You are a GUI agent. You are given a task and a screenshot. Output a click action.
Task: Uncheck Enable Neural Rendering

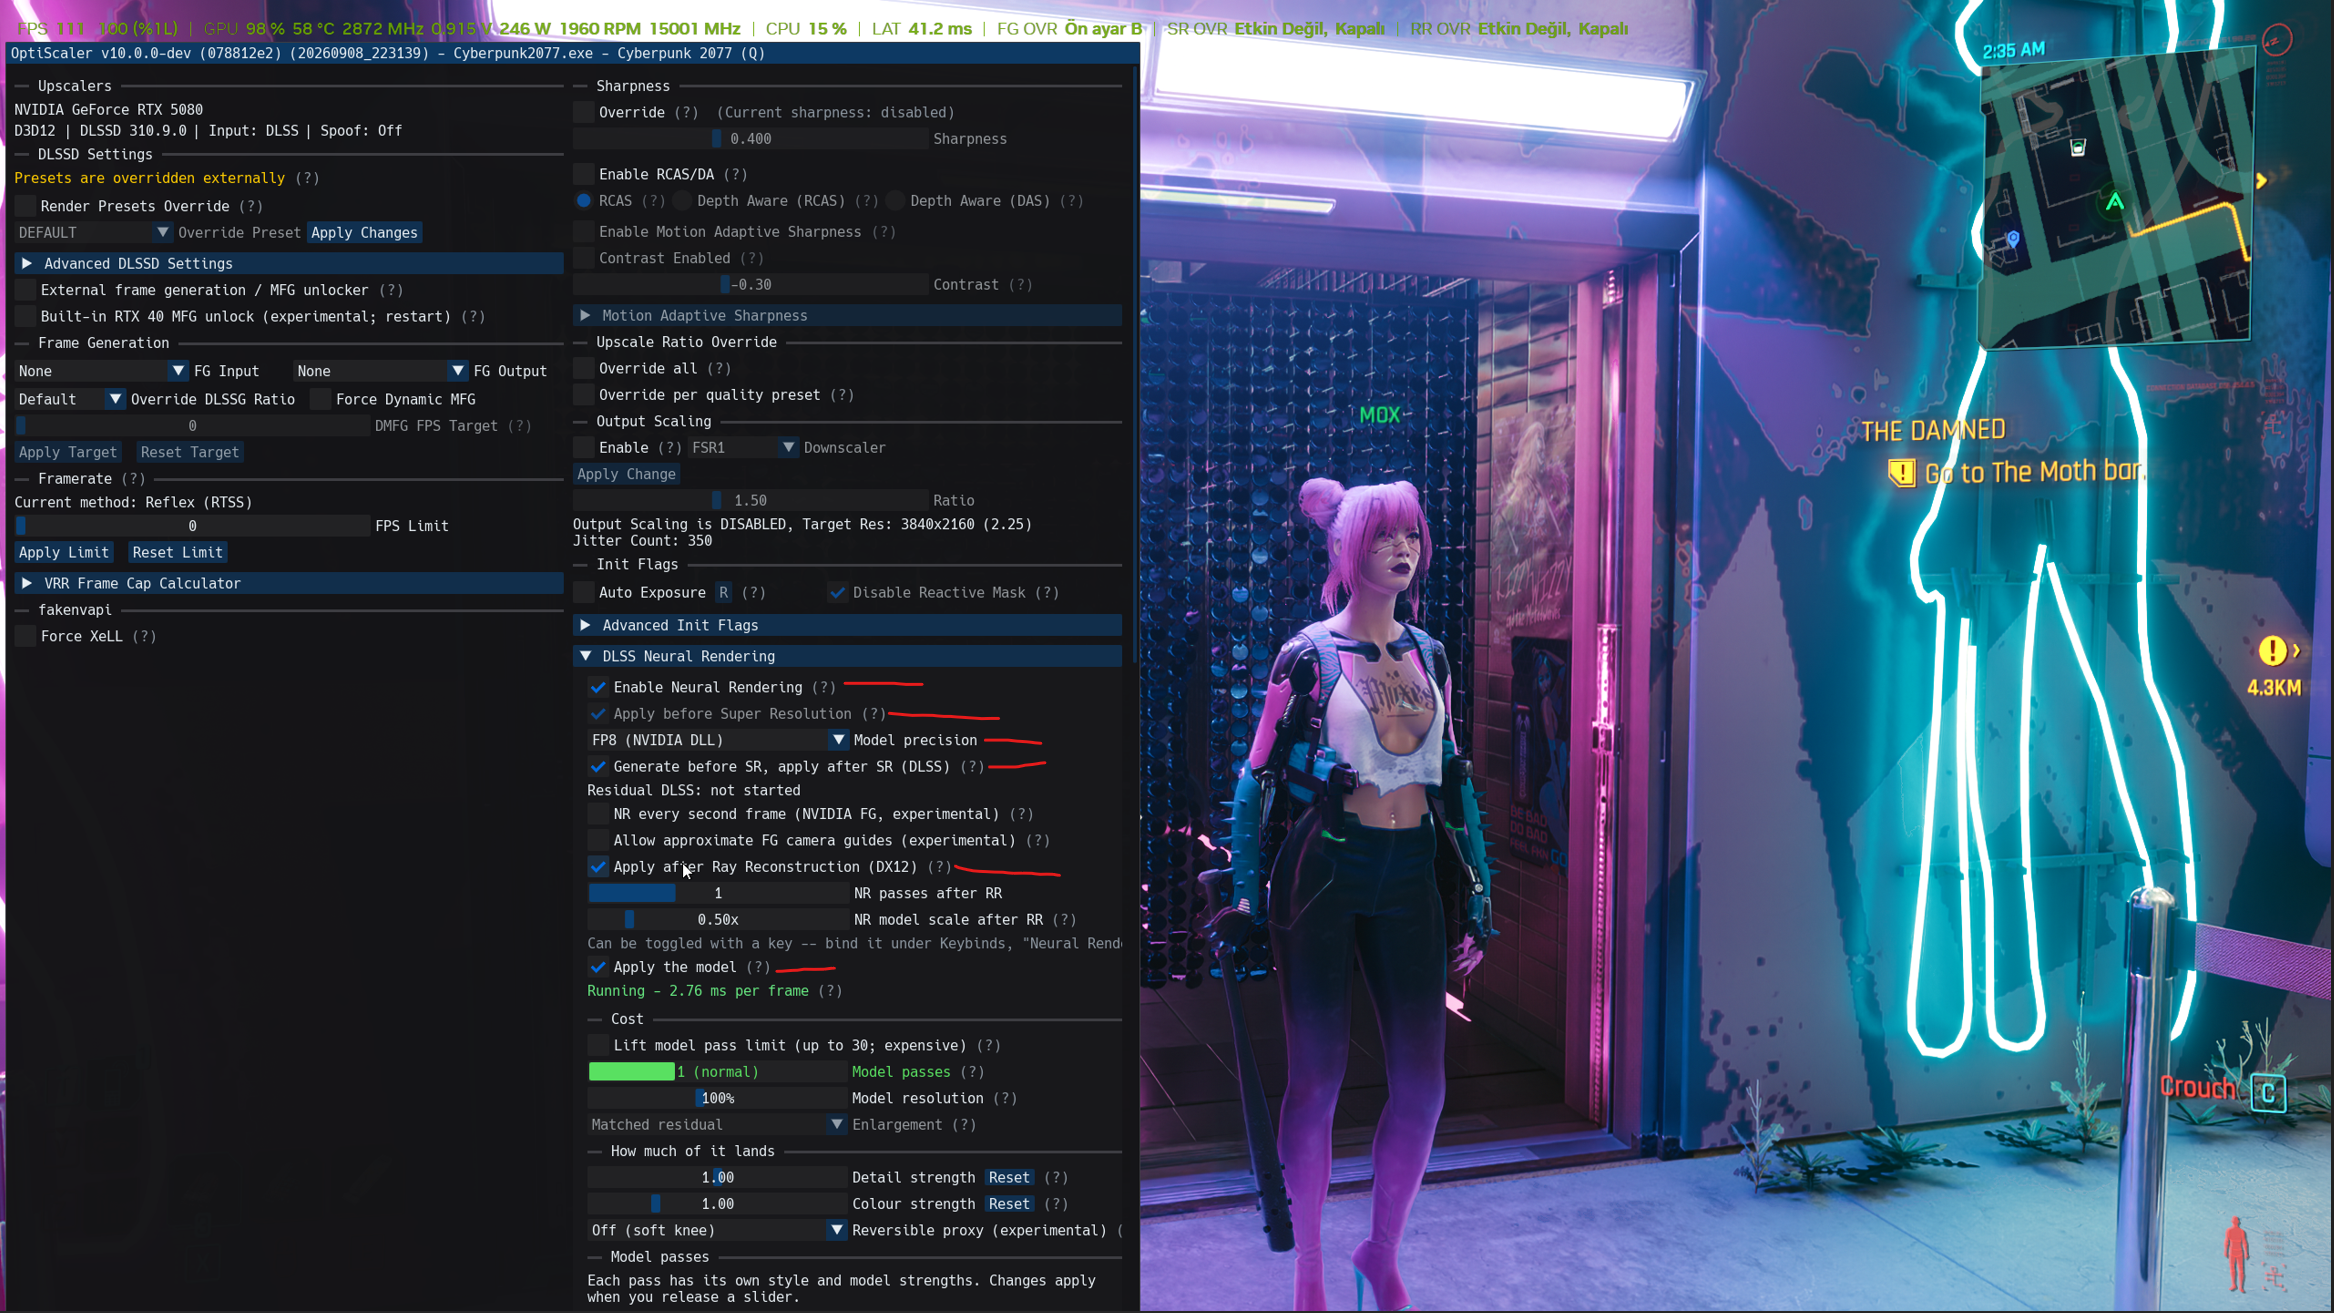[598, 687]
